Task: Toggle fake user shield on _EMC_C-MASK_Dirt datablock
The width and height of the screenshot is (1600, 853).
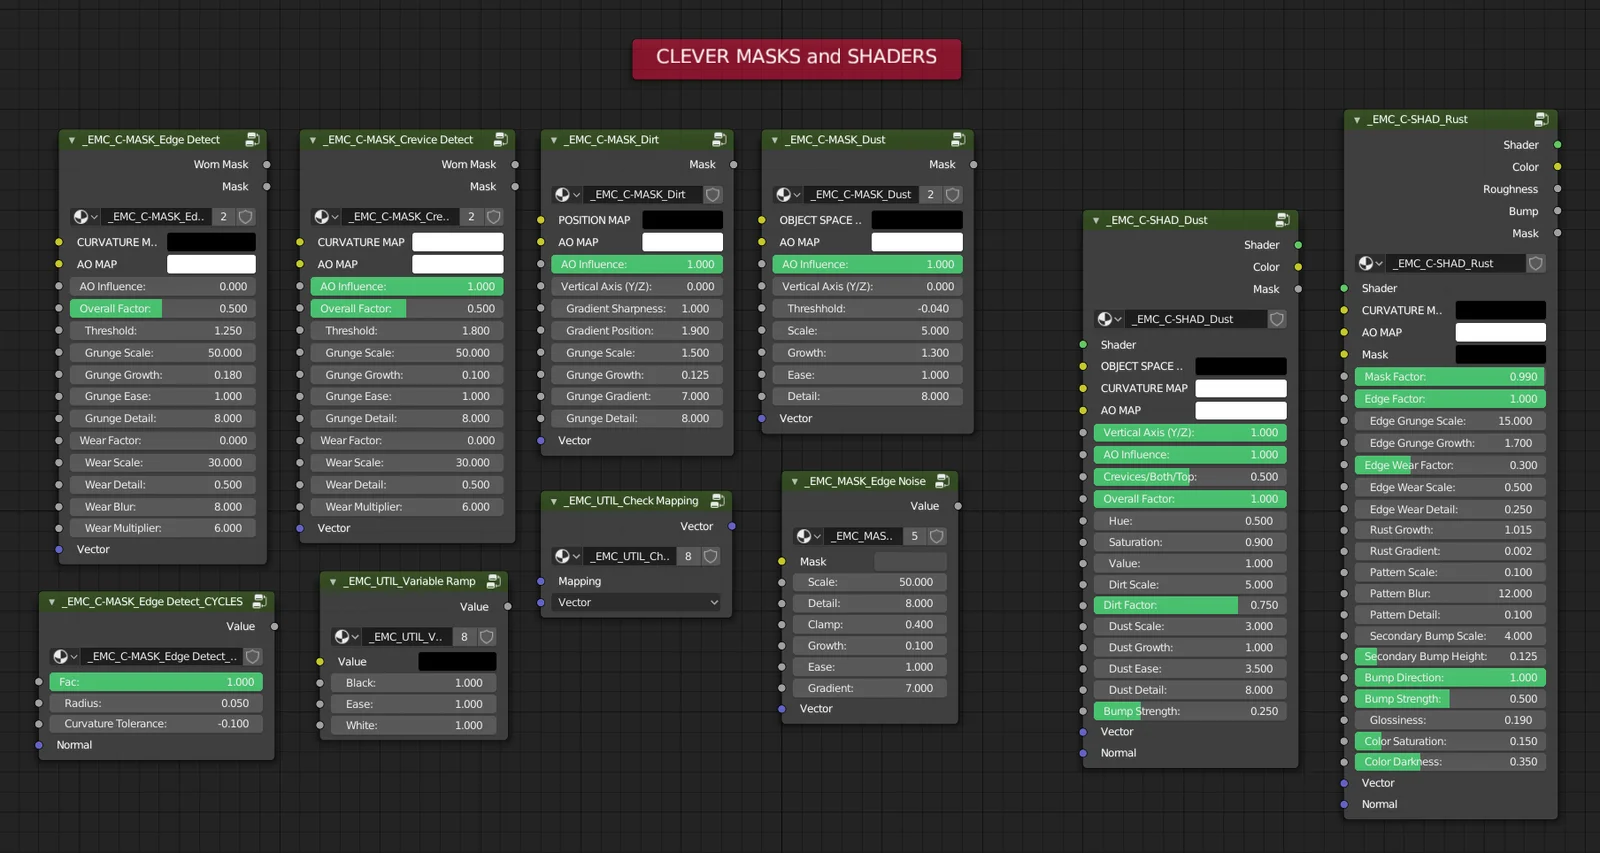Action: coord(713,195)
